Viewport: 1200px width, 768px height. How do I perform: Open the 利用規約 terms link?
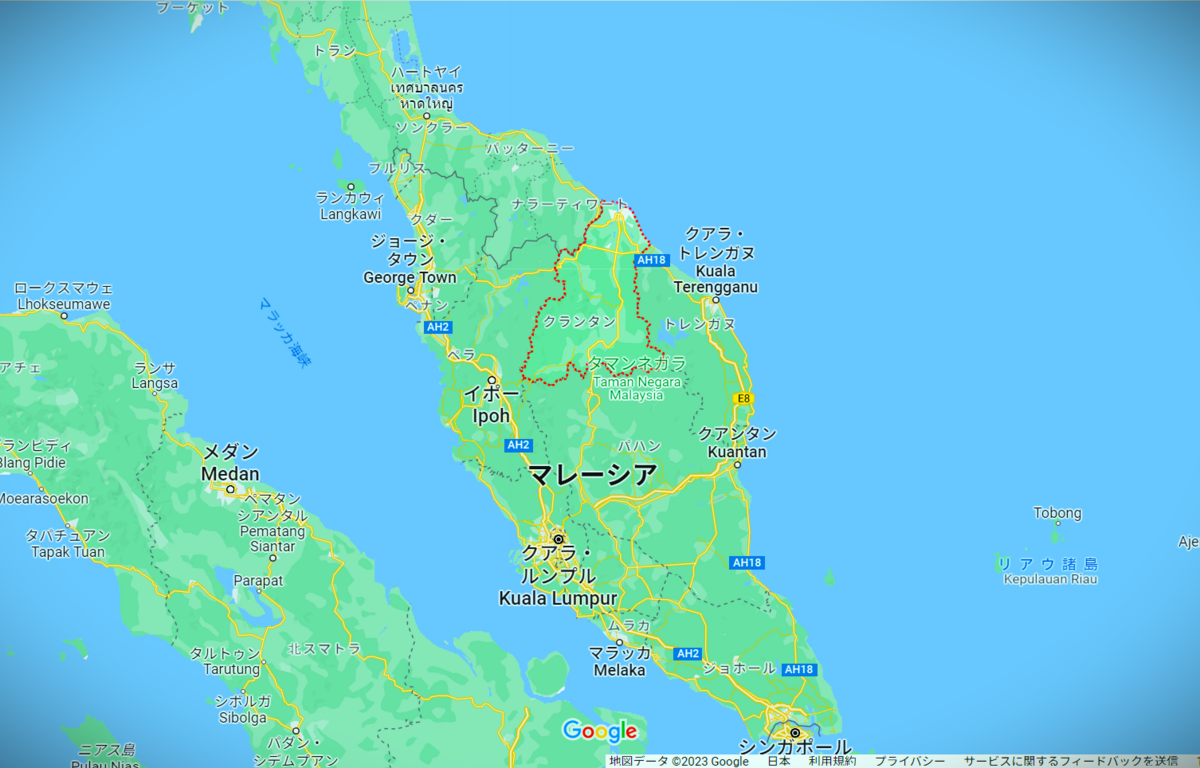[x=832, y=761]
